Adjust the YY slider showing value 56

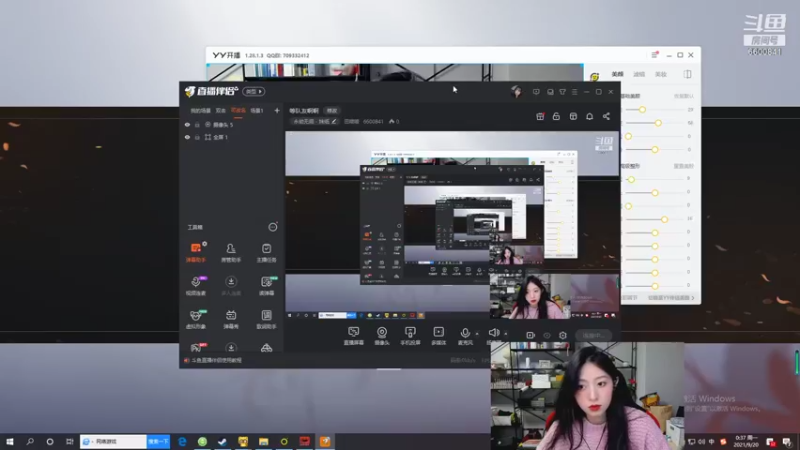pyautogui.click(x=658, y=123)
